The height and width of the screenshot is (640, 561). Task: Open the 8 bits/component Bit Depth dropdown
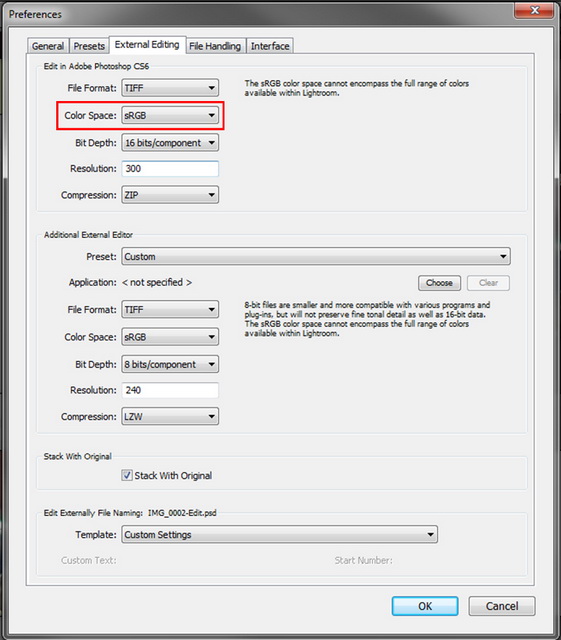coord(170,364)
